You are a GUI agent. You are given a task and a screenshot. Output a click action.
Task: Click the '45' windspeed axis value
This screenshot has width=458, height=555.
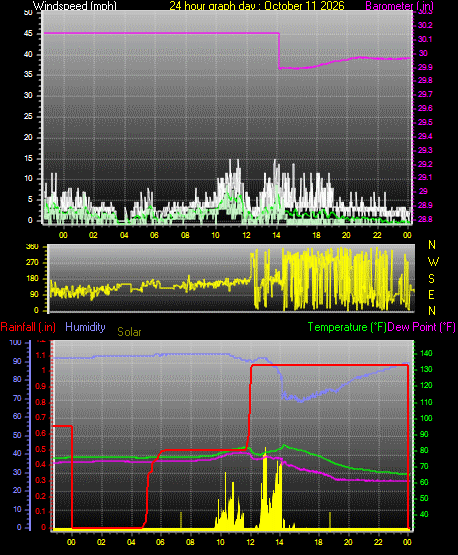[x=28, y=34]
